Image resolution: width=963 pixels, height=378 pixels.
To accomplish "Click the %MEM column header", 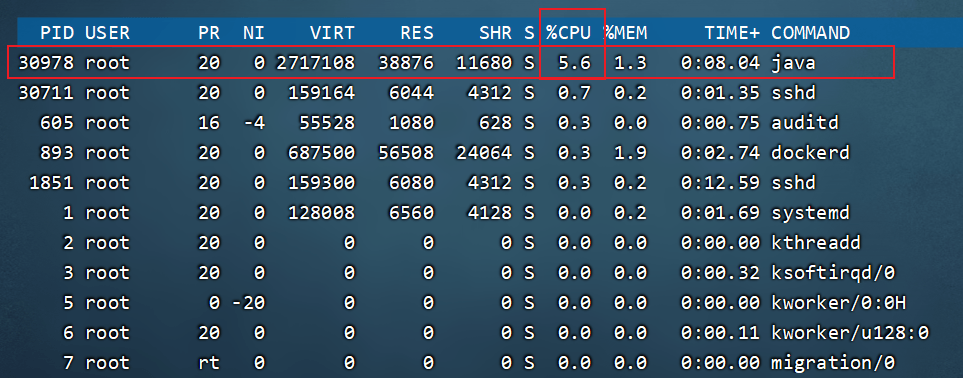I will click(x=625, y=33).
